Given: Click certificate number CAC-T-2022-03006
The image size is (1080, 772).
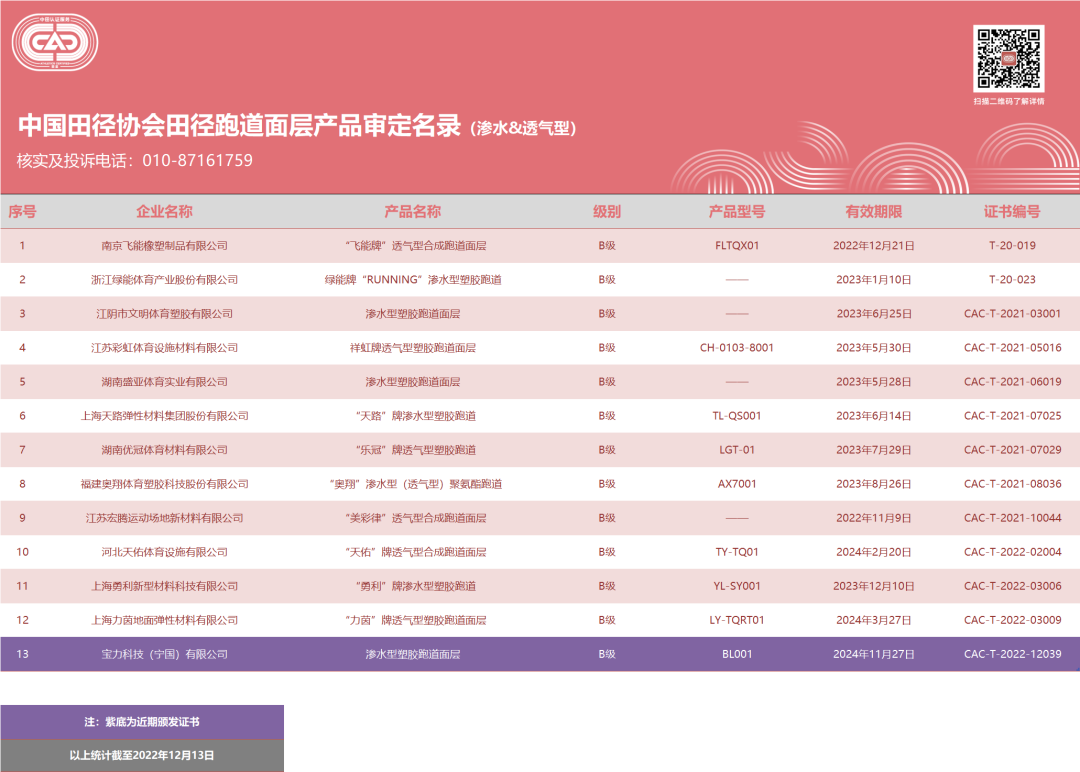Looking at the screenshot, I should coord(1012,586).
